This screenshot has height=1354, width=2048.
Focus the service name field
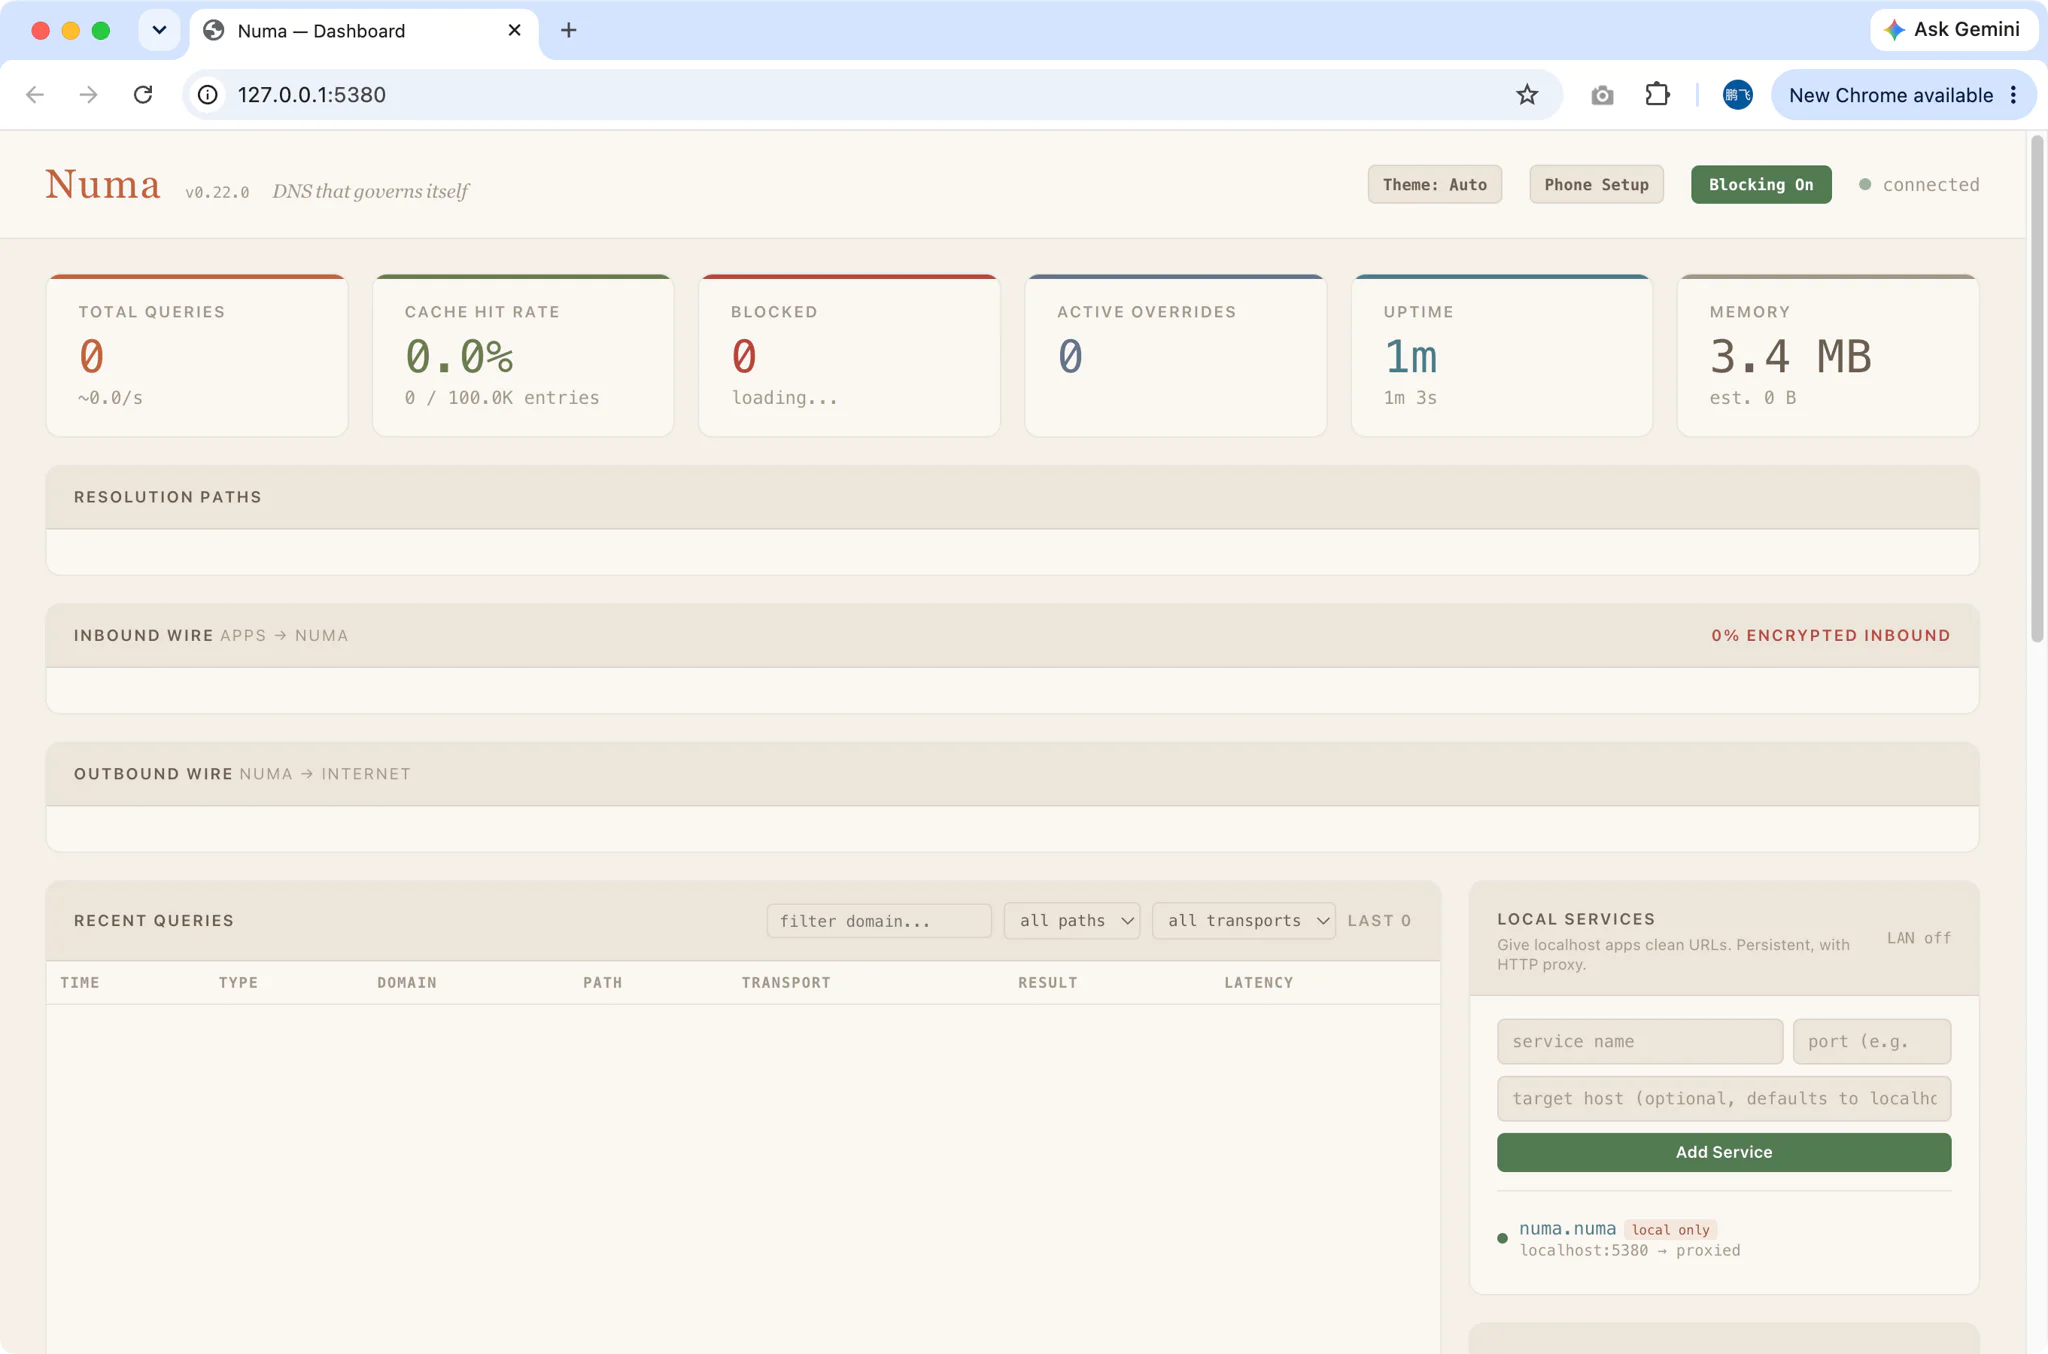point(1640,1041)
